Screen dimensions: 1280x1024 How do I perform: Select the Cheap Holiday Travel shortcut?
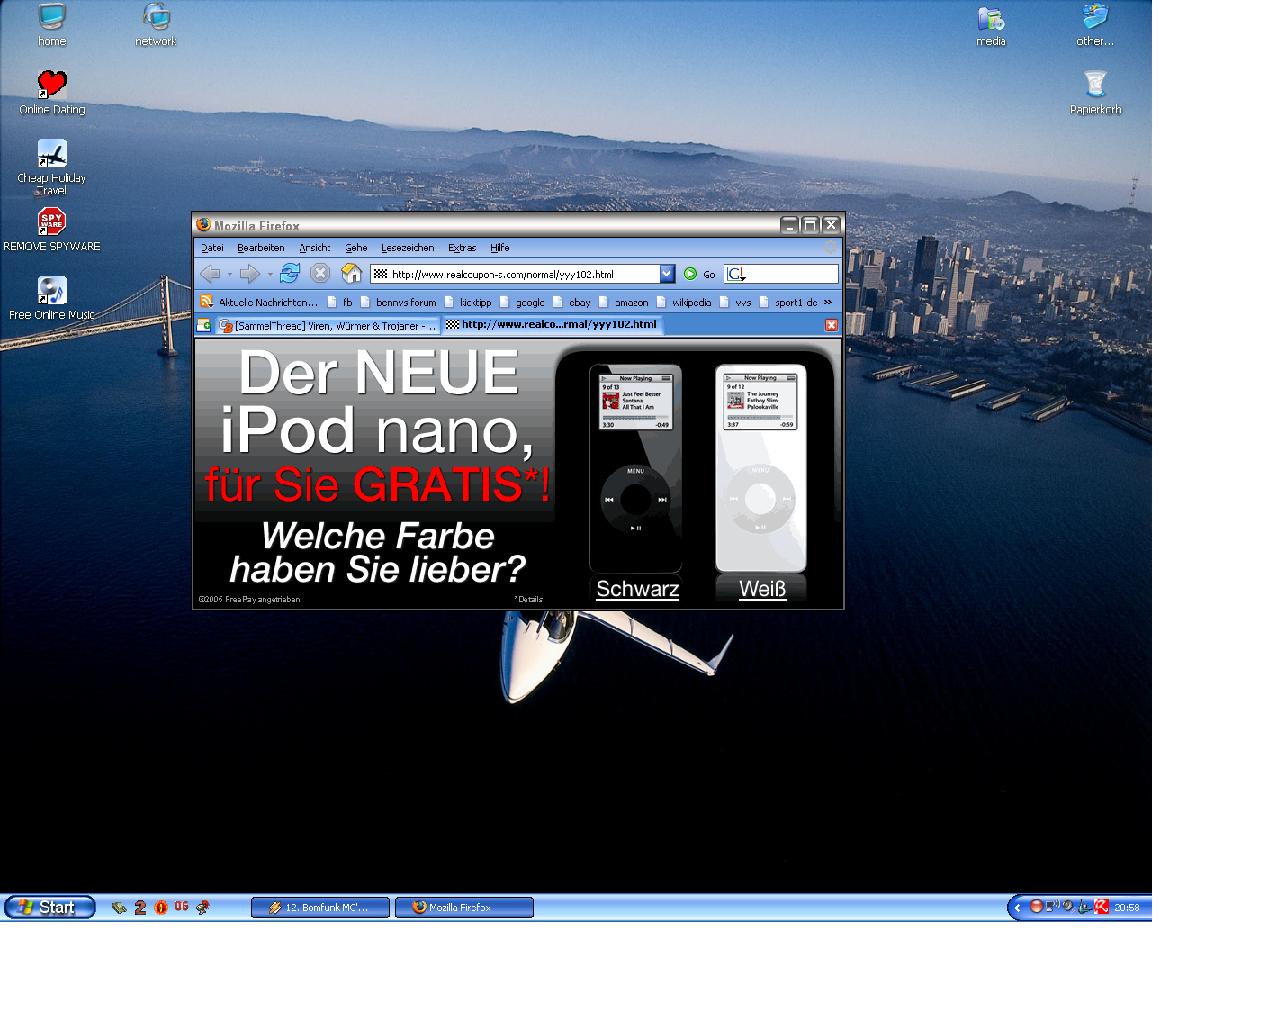[52, 166]
